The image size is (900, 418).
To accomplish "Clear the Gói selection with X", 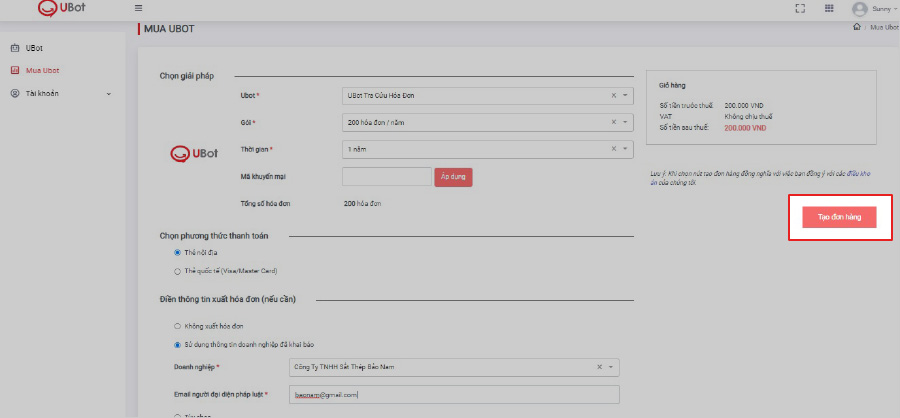I will (614, 122).
